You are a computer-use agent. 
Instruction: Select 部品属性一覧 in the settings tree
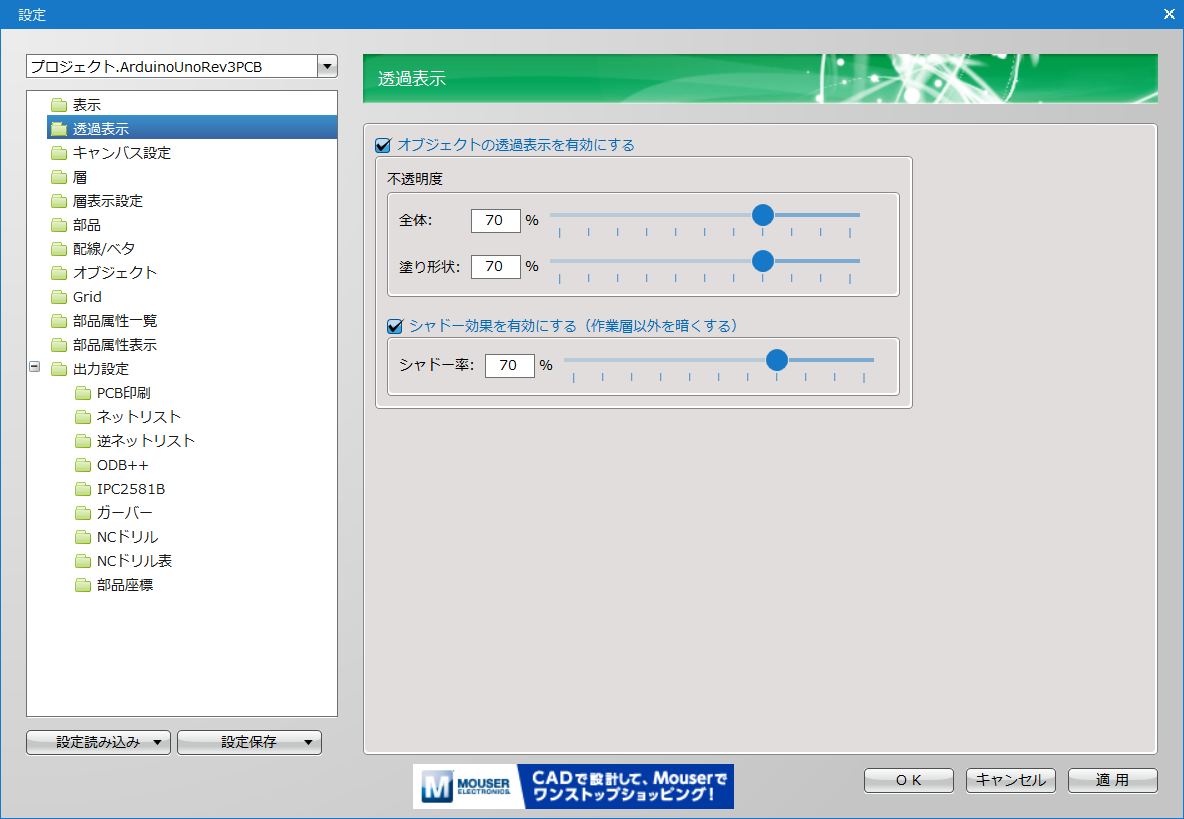tap(114, 321)
